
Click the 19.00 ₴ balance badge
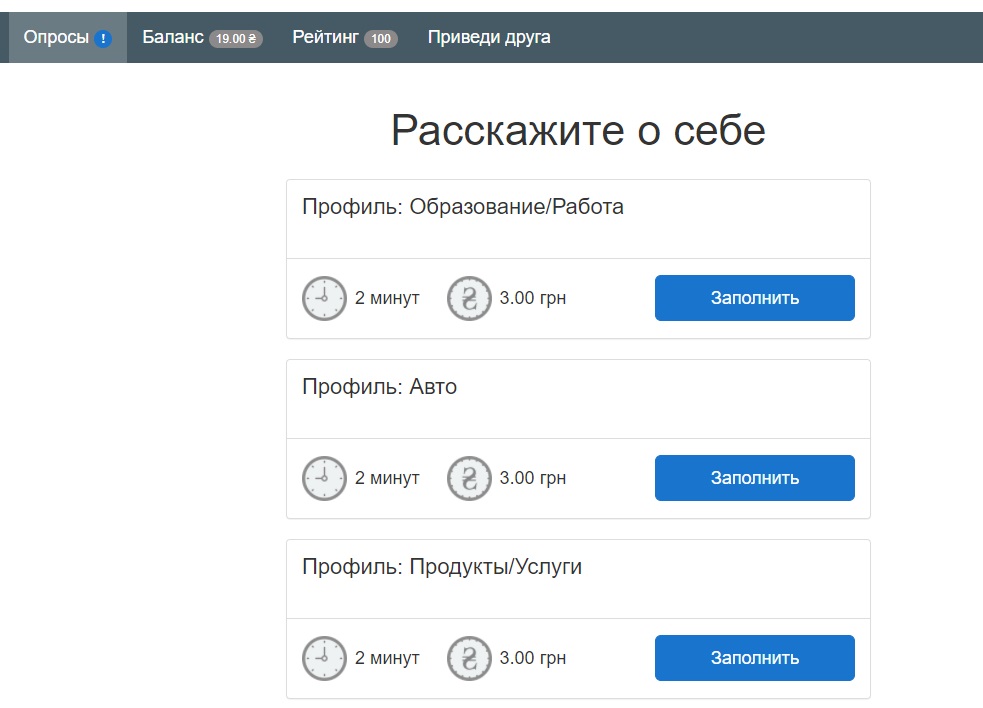click(x=236, y=39)
